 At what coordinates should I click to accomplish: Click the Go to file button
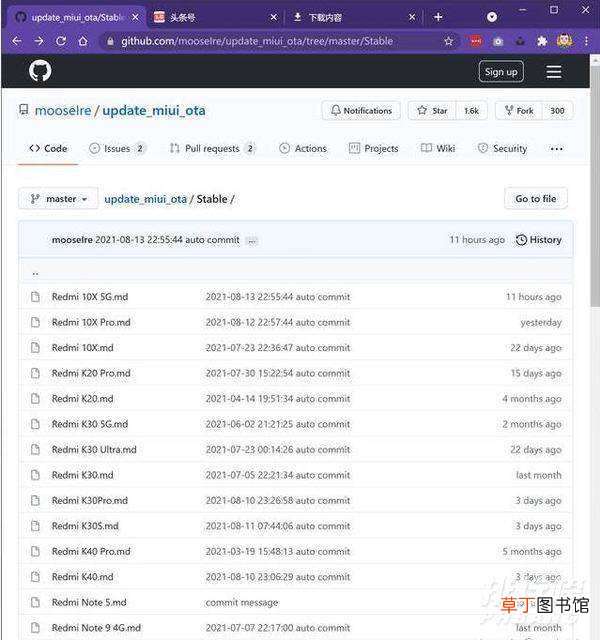click(x=536, y=199)
